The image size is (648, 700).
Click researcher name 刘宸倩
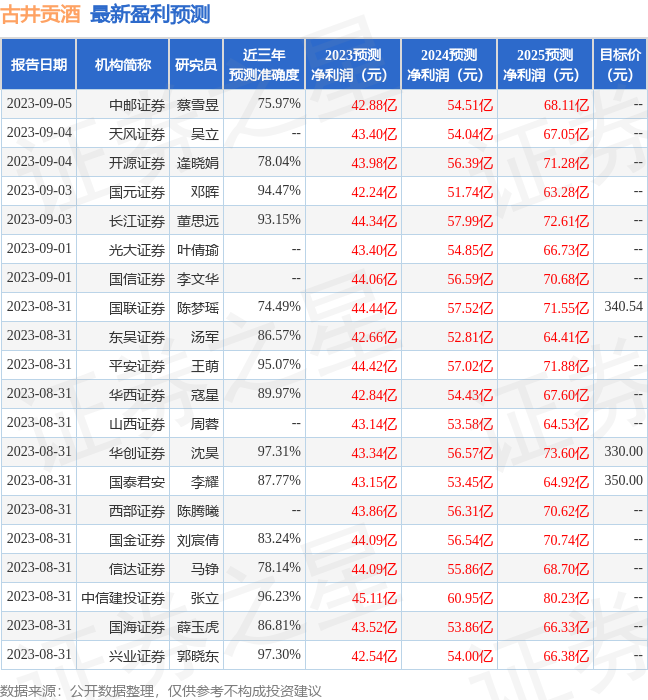tap(198, 540)
